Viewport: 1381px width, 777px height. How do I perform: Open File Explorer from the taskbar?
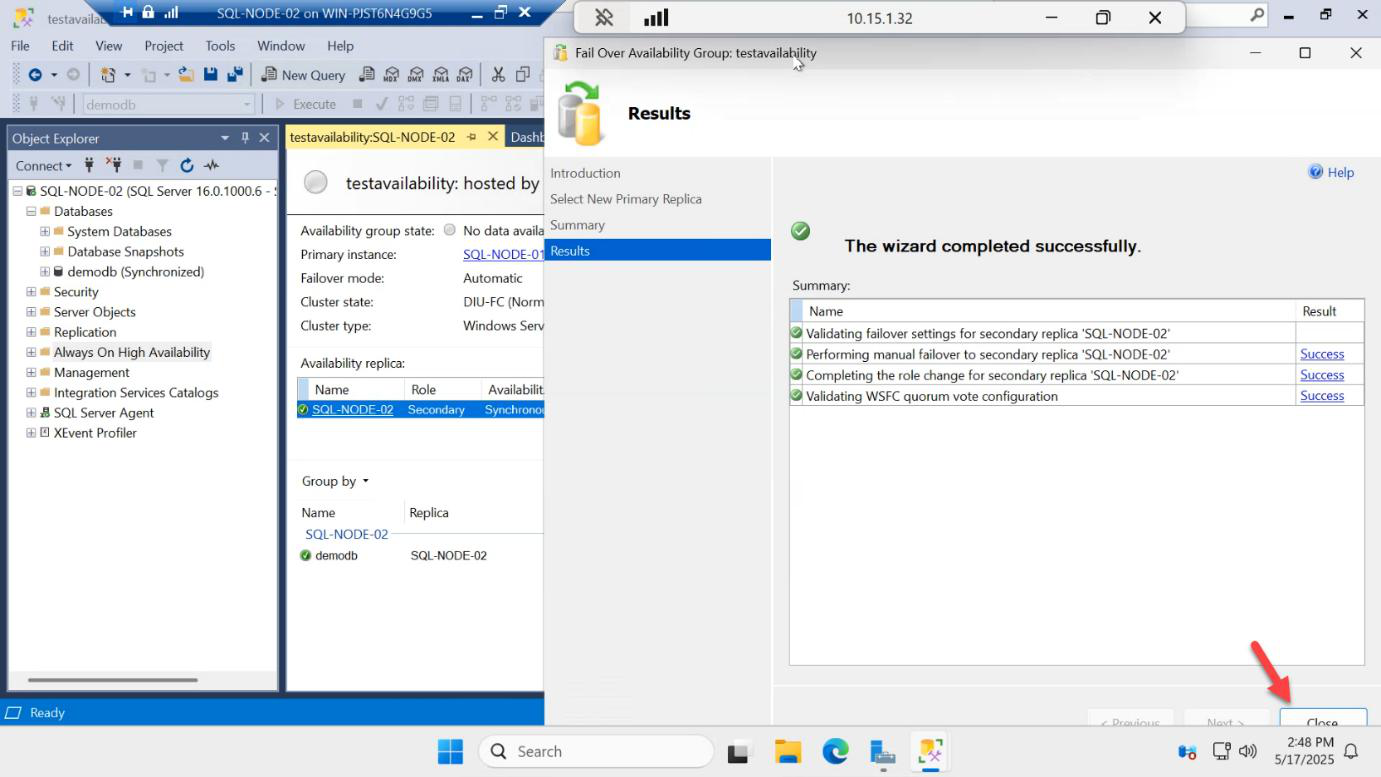click(x=788, y=751)
